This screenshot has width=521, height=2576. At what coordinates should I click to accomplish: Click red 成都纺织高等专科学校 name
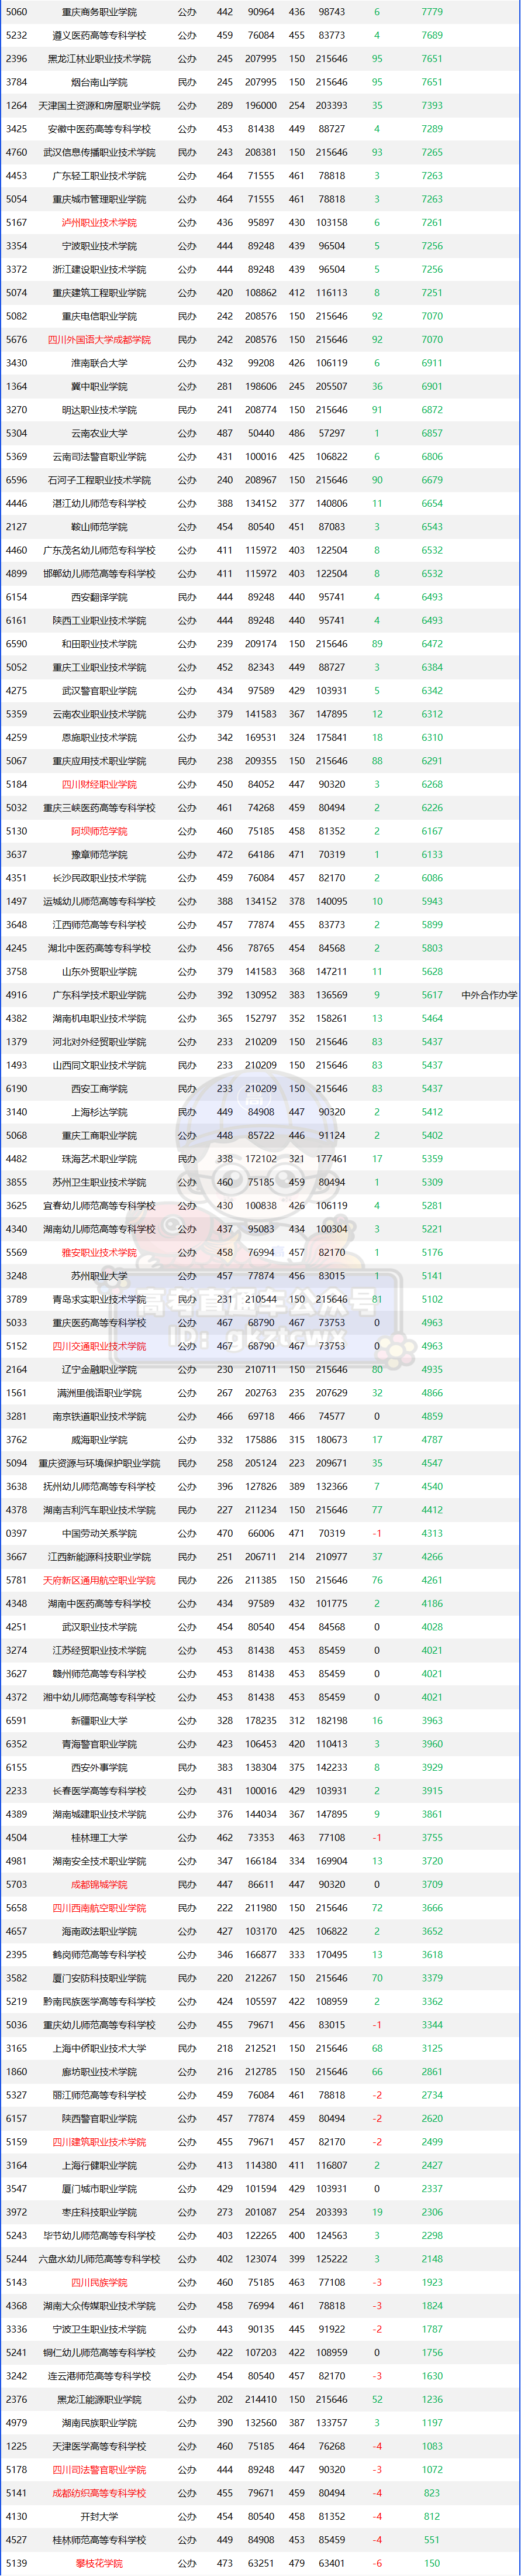coord(99,2492)
